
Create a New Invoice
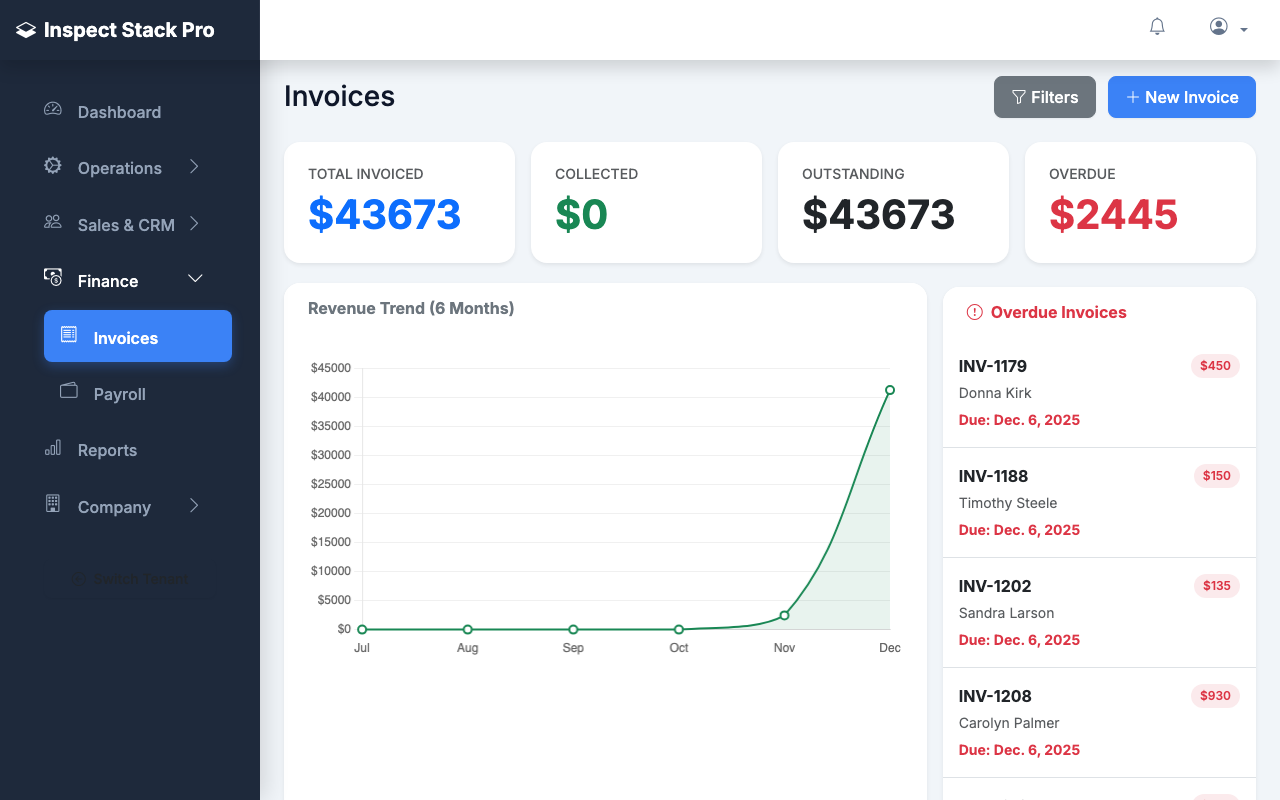click(x=1182, y=97)
